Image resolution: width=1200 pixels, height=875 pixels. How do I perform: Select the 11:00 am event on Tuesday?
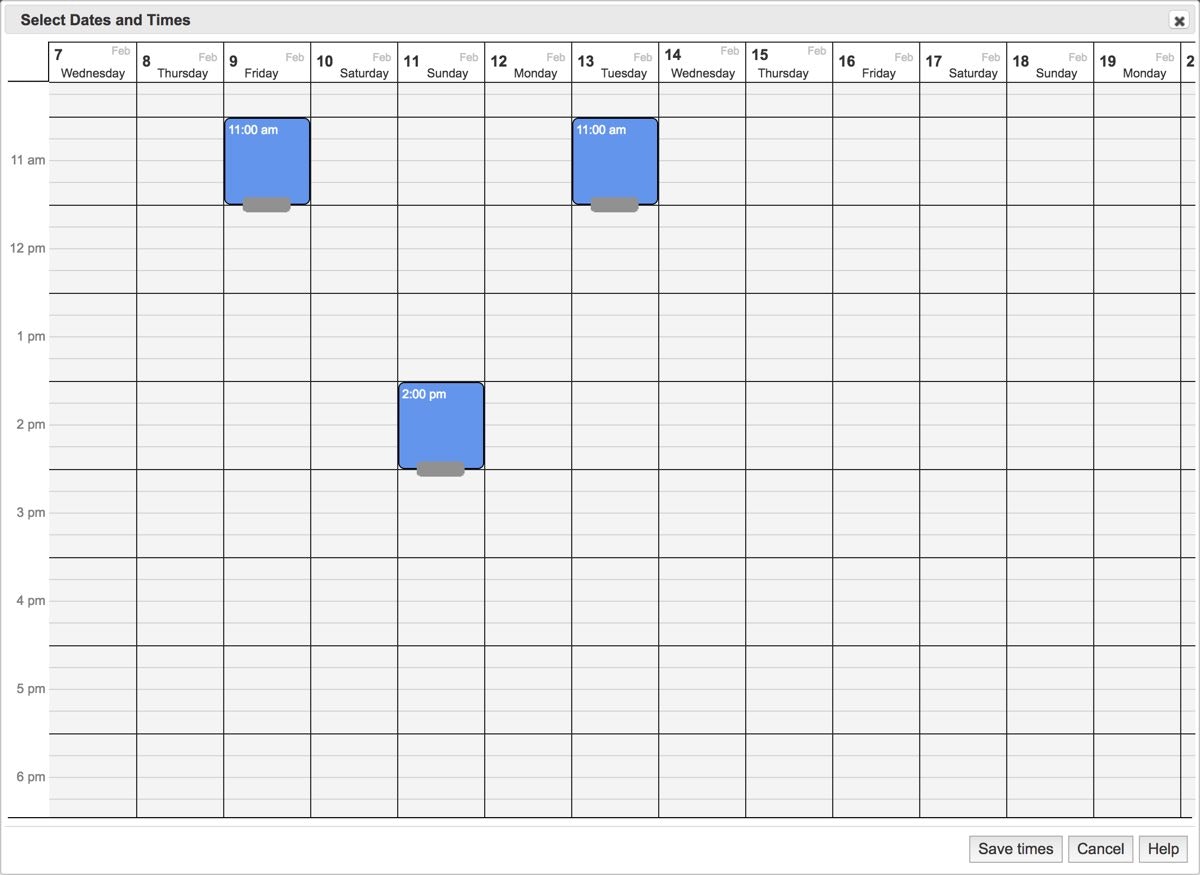(x=614, y=160)
